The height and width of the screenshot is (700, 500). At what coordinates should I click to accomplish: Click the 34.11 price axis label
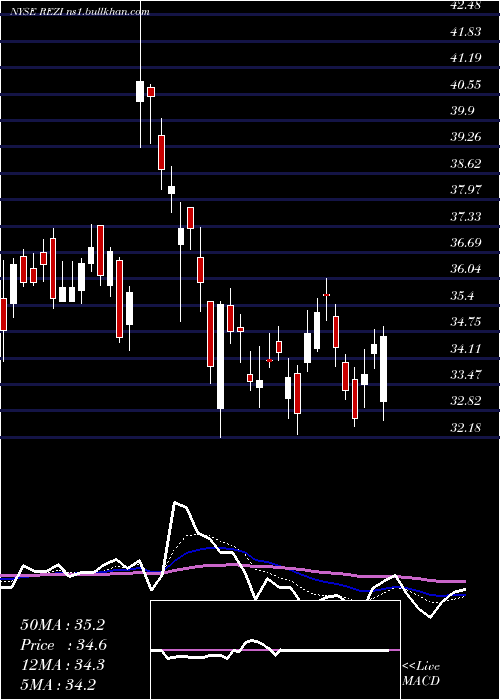coord(467,348)
